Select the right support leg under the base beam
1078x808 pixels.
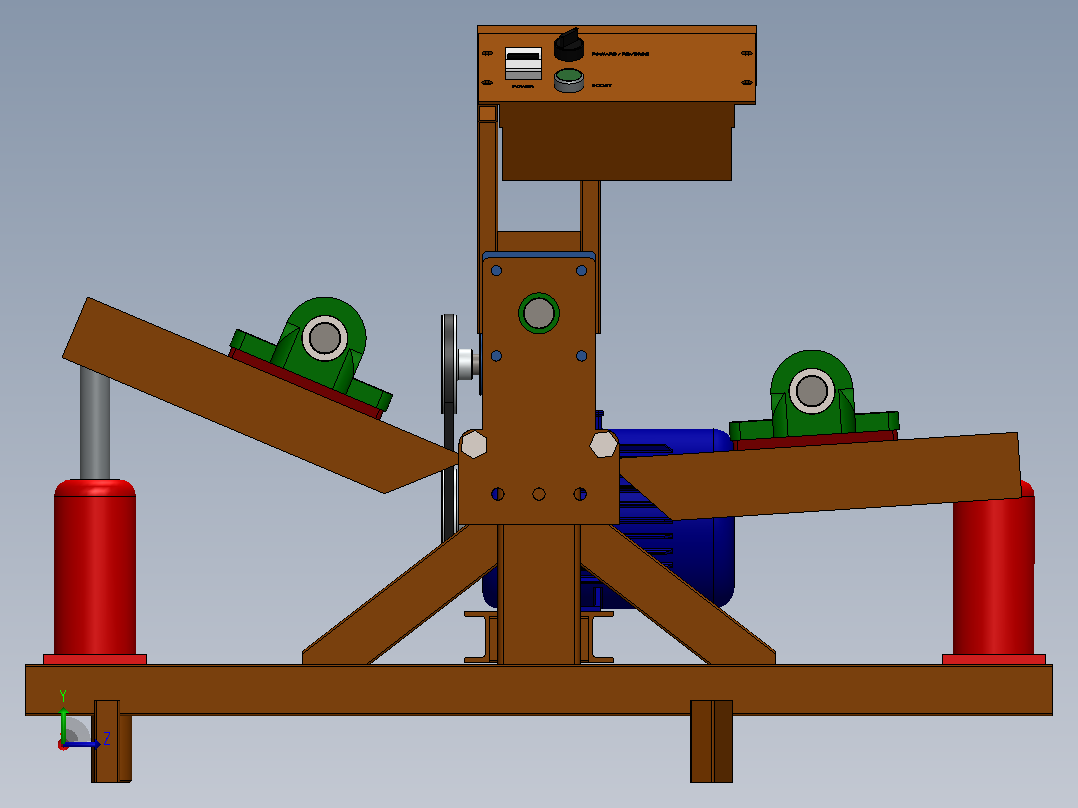coord(712,741)
